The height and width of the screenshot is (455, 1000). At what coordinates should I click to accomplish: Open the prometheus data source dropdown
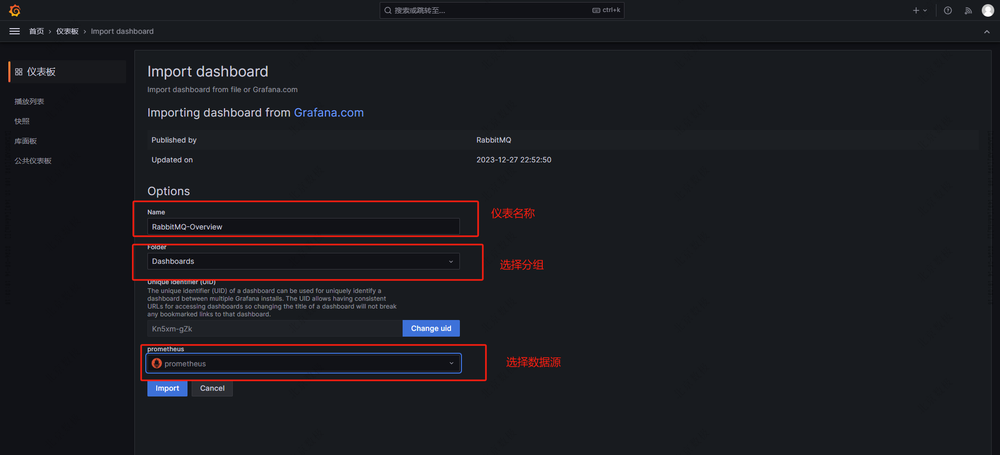pos(304,363)
